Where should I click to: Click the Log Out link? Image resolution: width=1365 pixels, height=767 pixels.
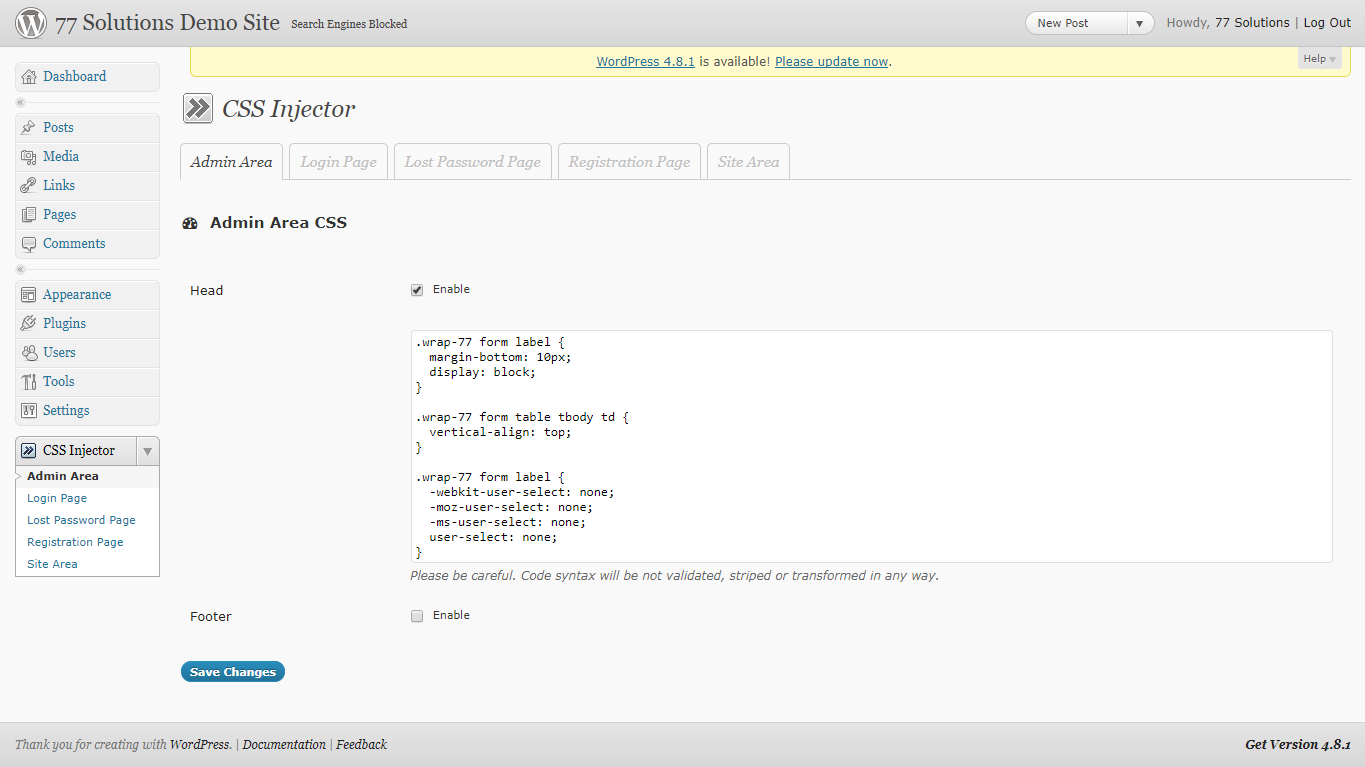coord(1327,23)
